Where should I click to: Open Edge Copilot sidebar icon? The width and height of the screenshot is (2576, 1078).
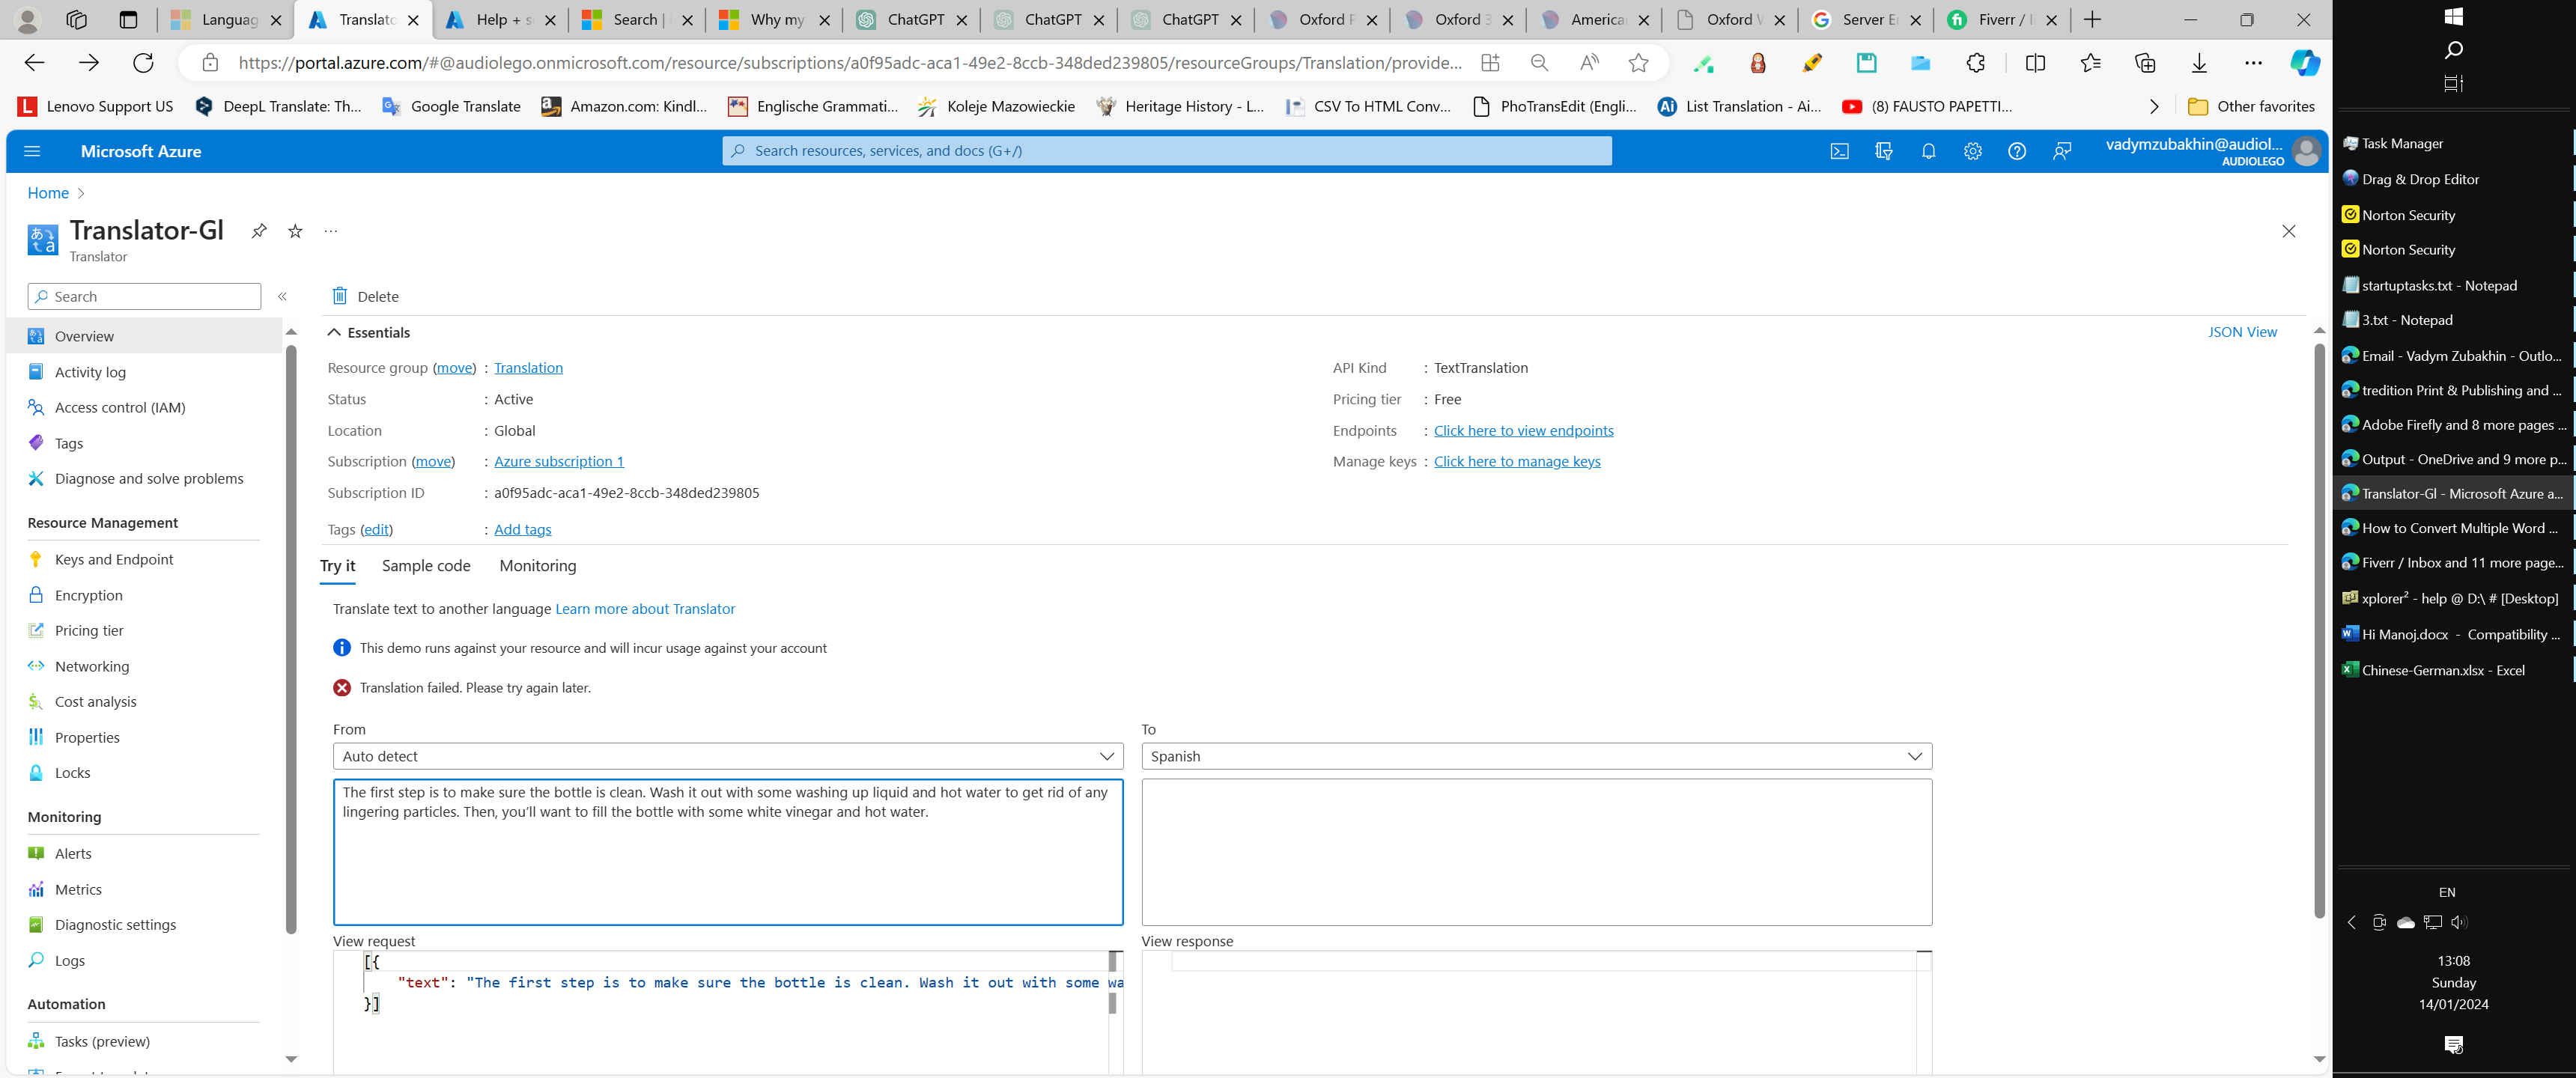(2305, 63)
